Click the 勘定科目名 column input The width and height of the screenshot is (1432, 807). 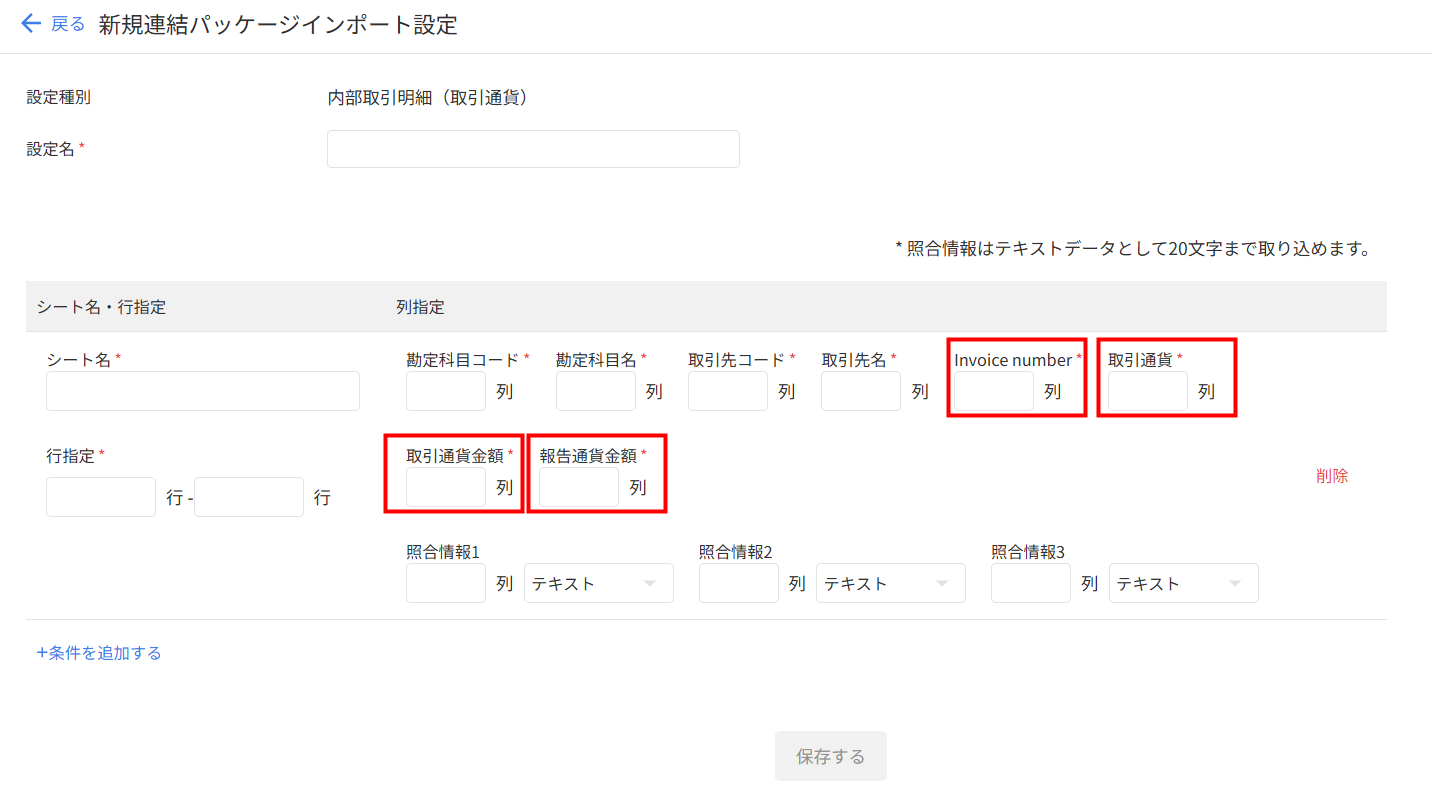[596, 391]
